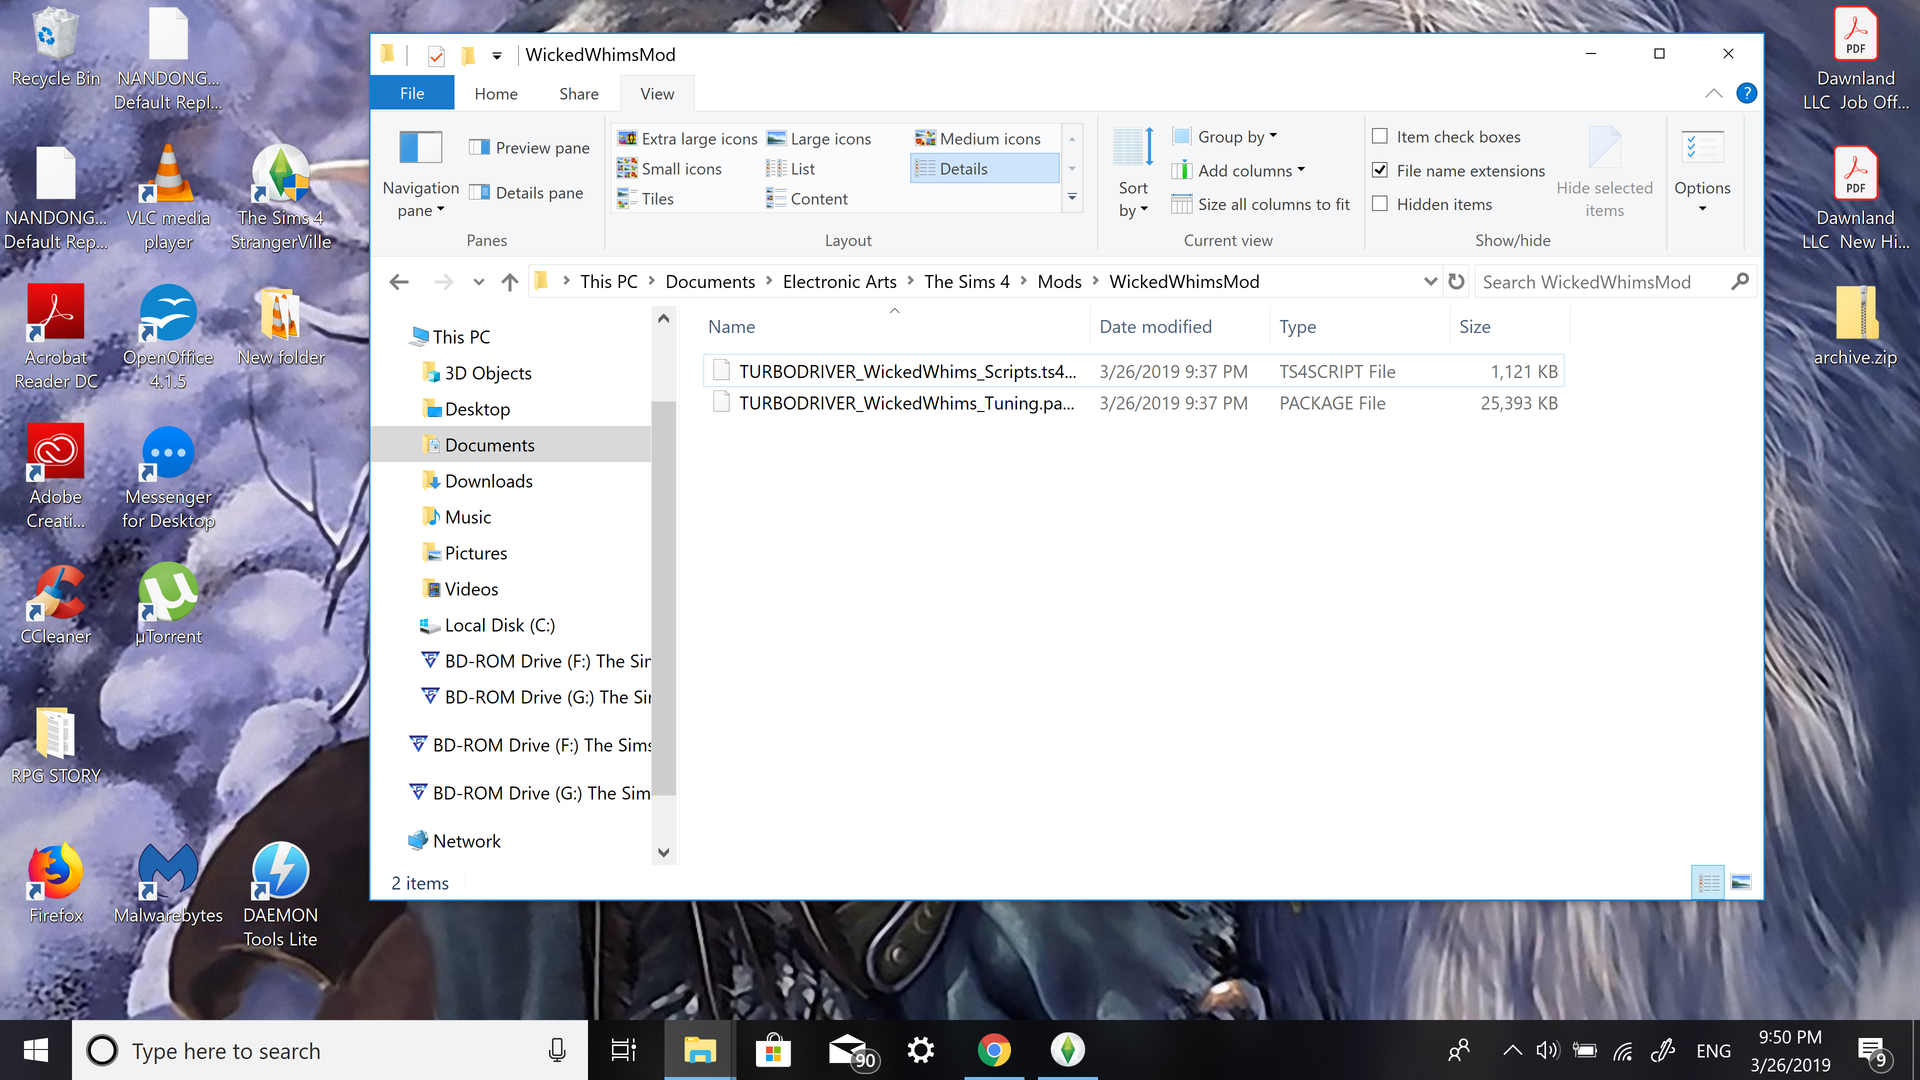The width and height of the screenshot is (1920, 1080).
Task: Click Size all columns to fit
Action: [1261, 204]
